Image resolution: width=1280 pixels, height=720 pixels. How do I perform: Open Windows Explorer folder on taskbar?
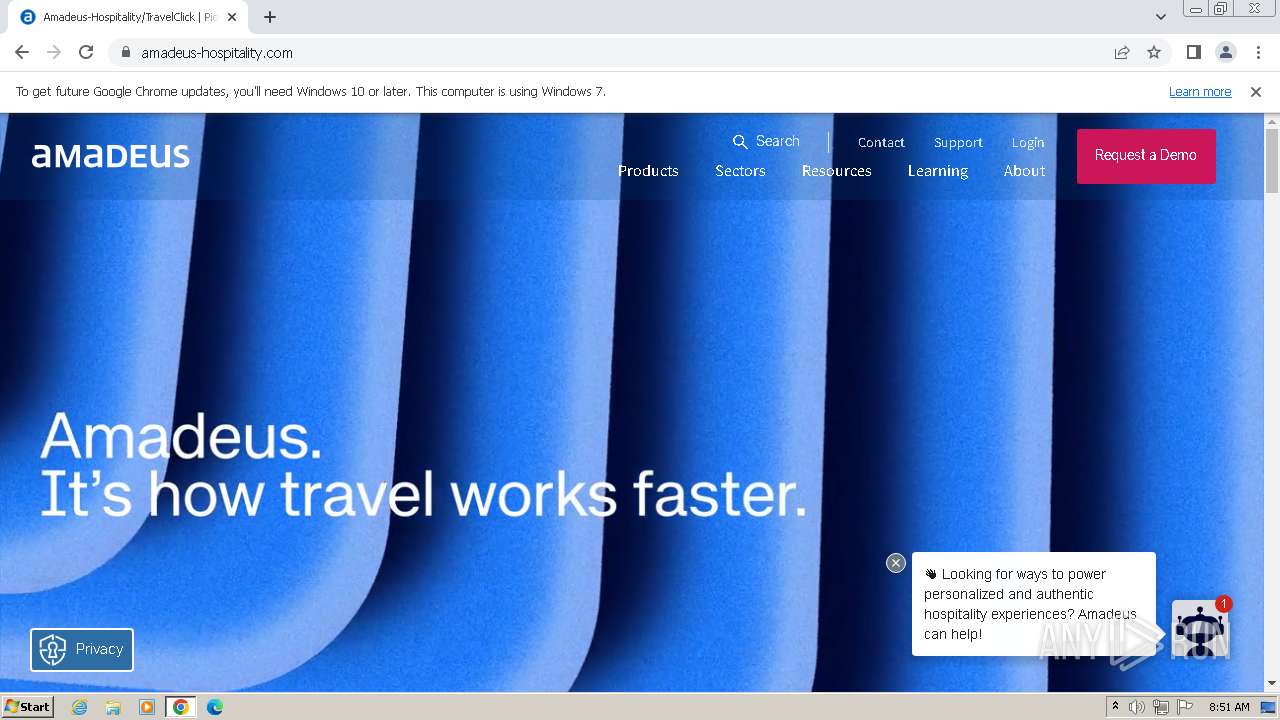[113, 707]
